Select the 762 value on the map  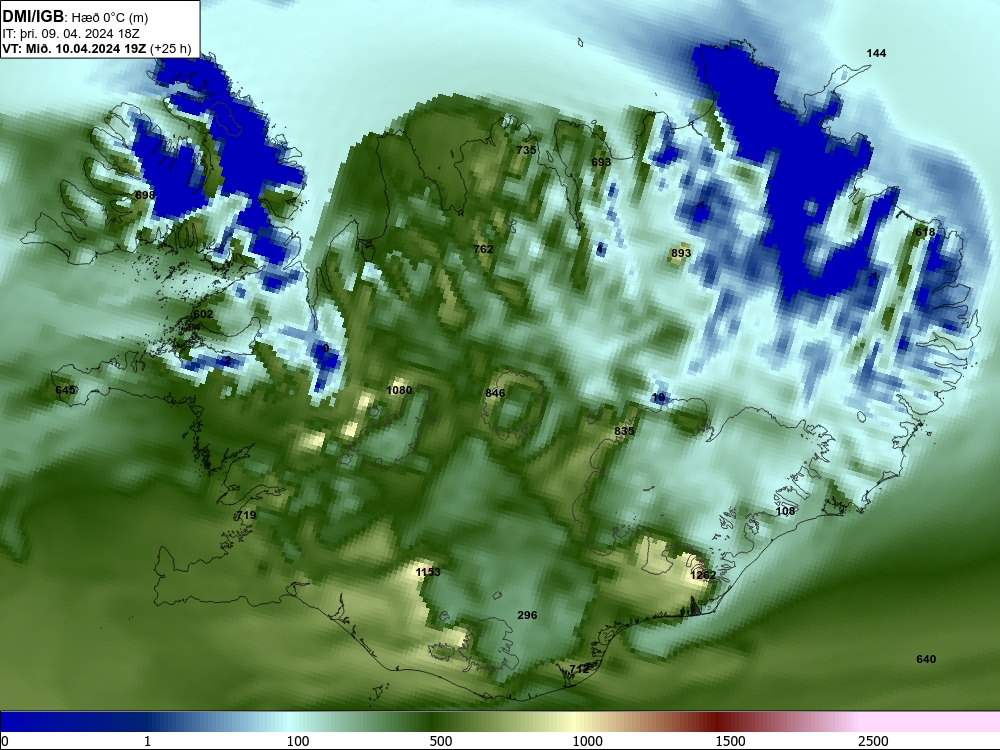click(x=483, y=249)
